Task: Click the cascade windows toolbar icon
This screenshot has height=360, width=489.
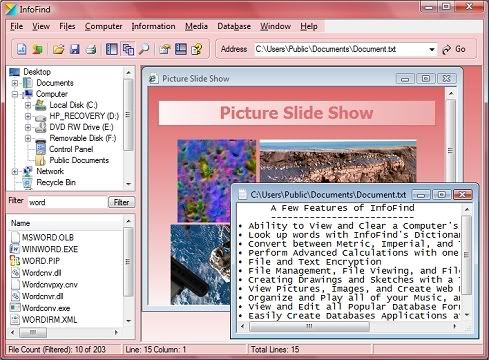Action: [x=128, y=49]
